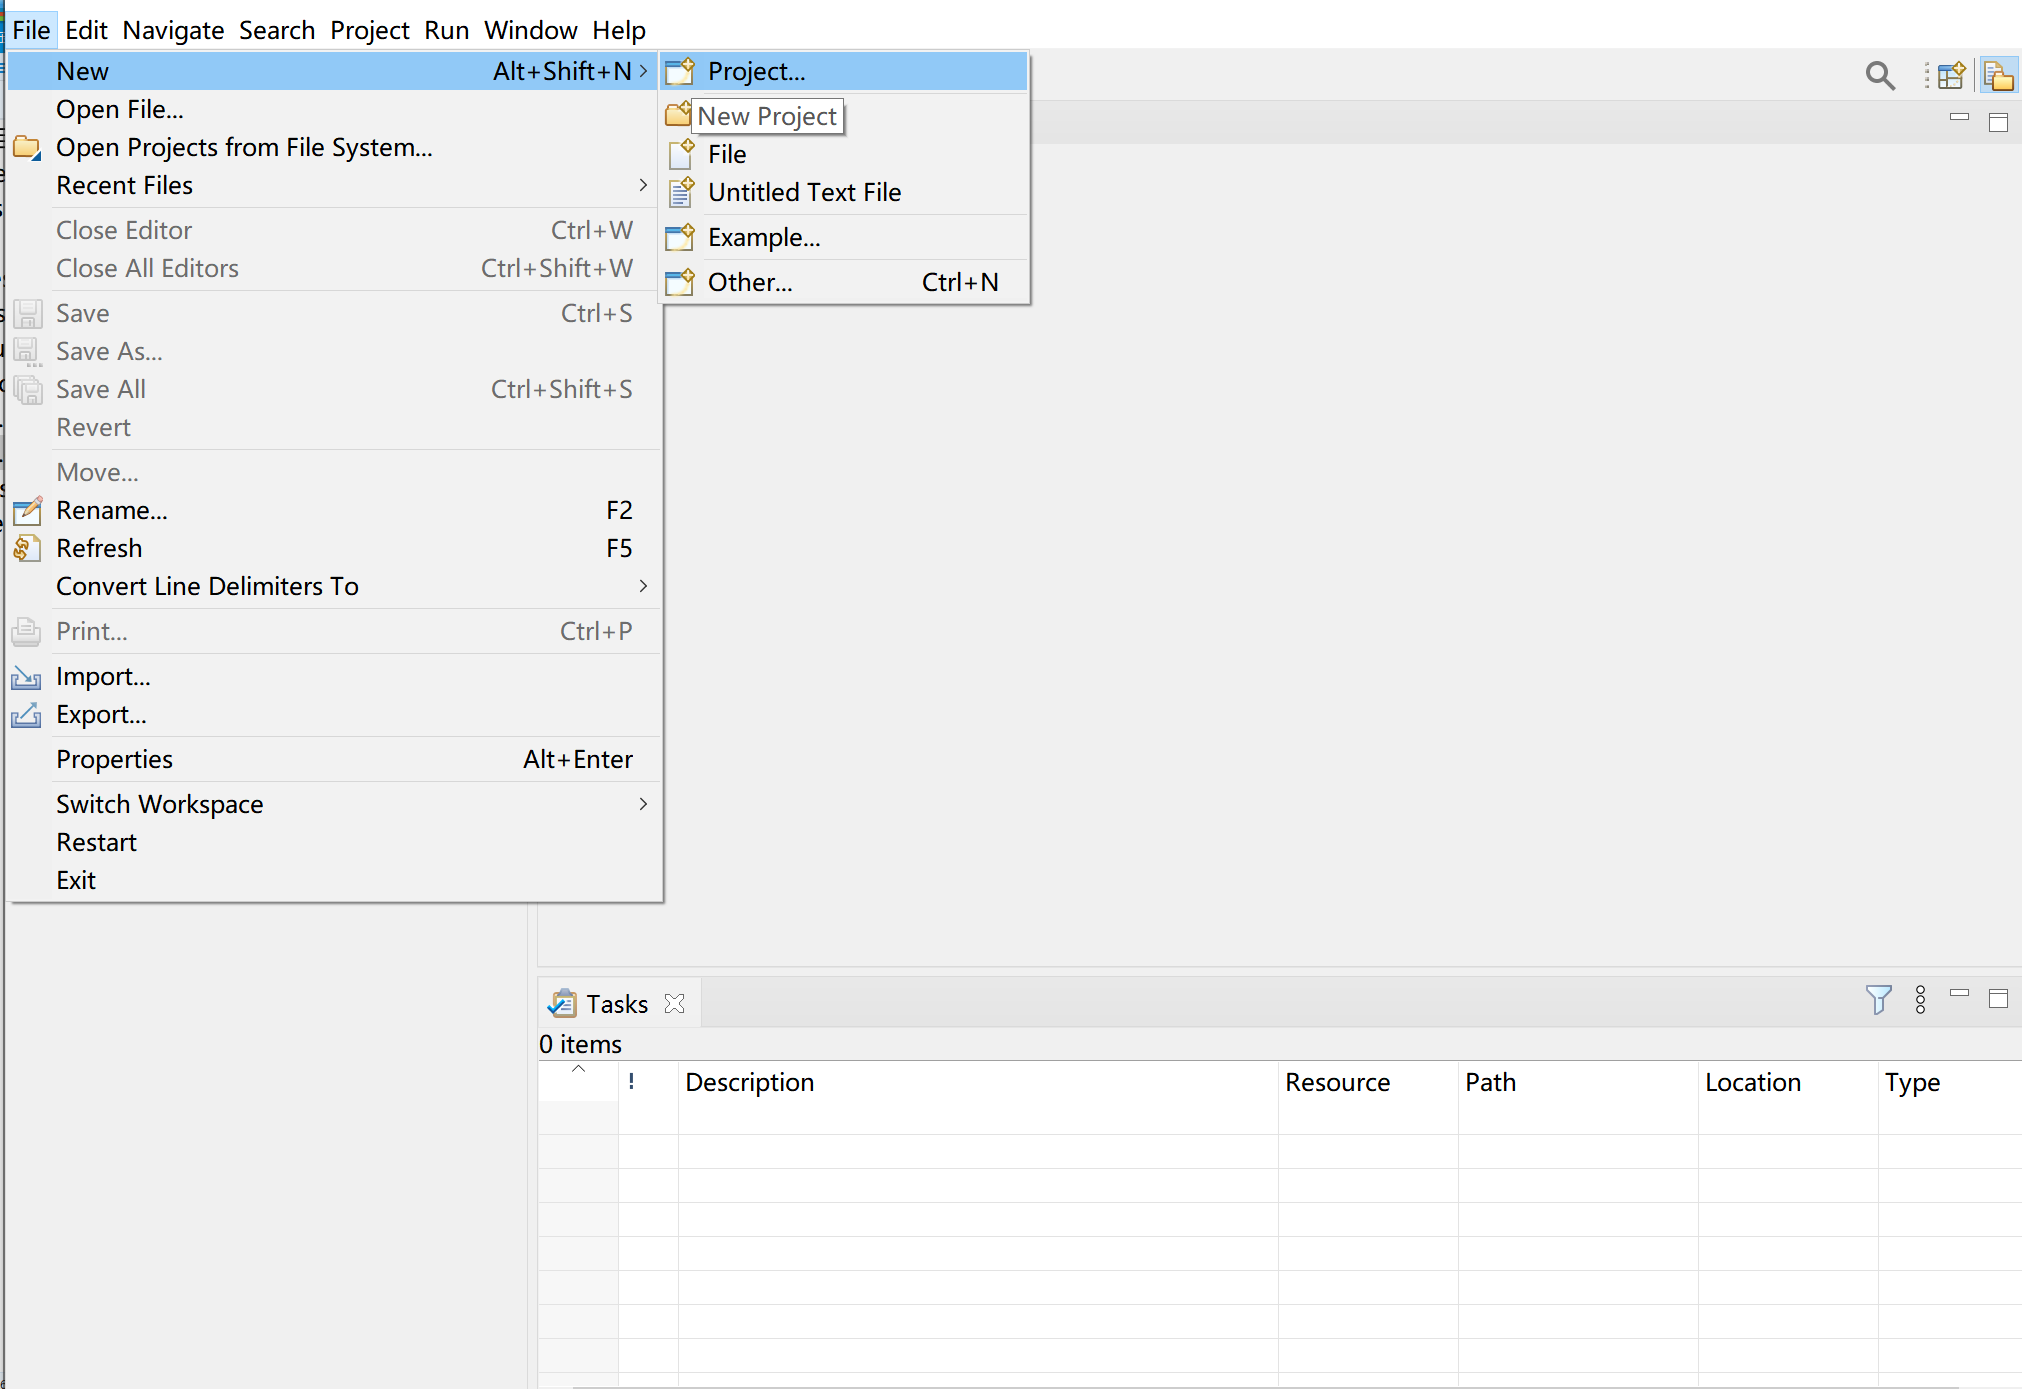Maximize the editor area
This screenshot has width=2022, height=1389.
tap(1998, 122)
